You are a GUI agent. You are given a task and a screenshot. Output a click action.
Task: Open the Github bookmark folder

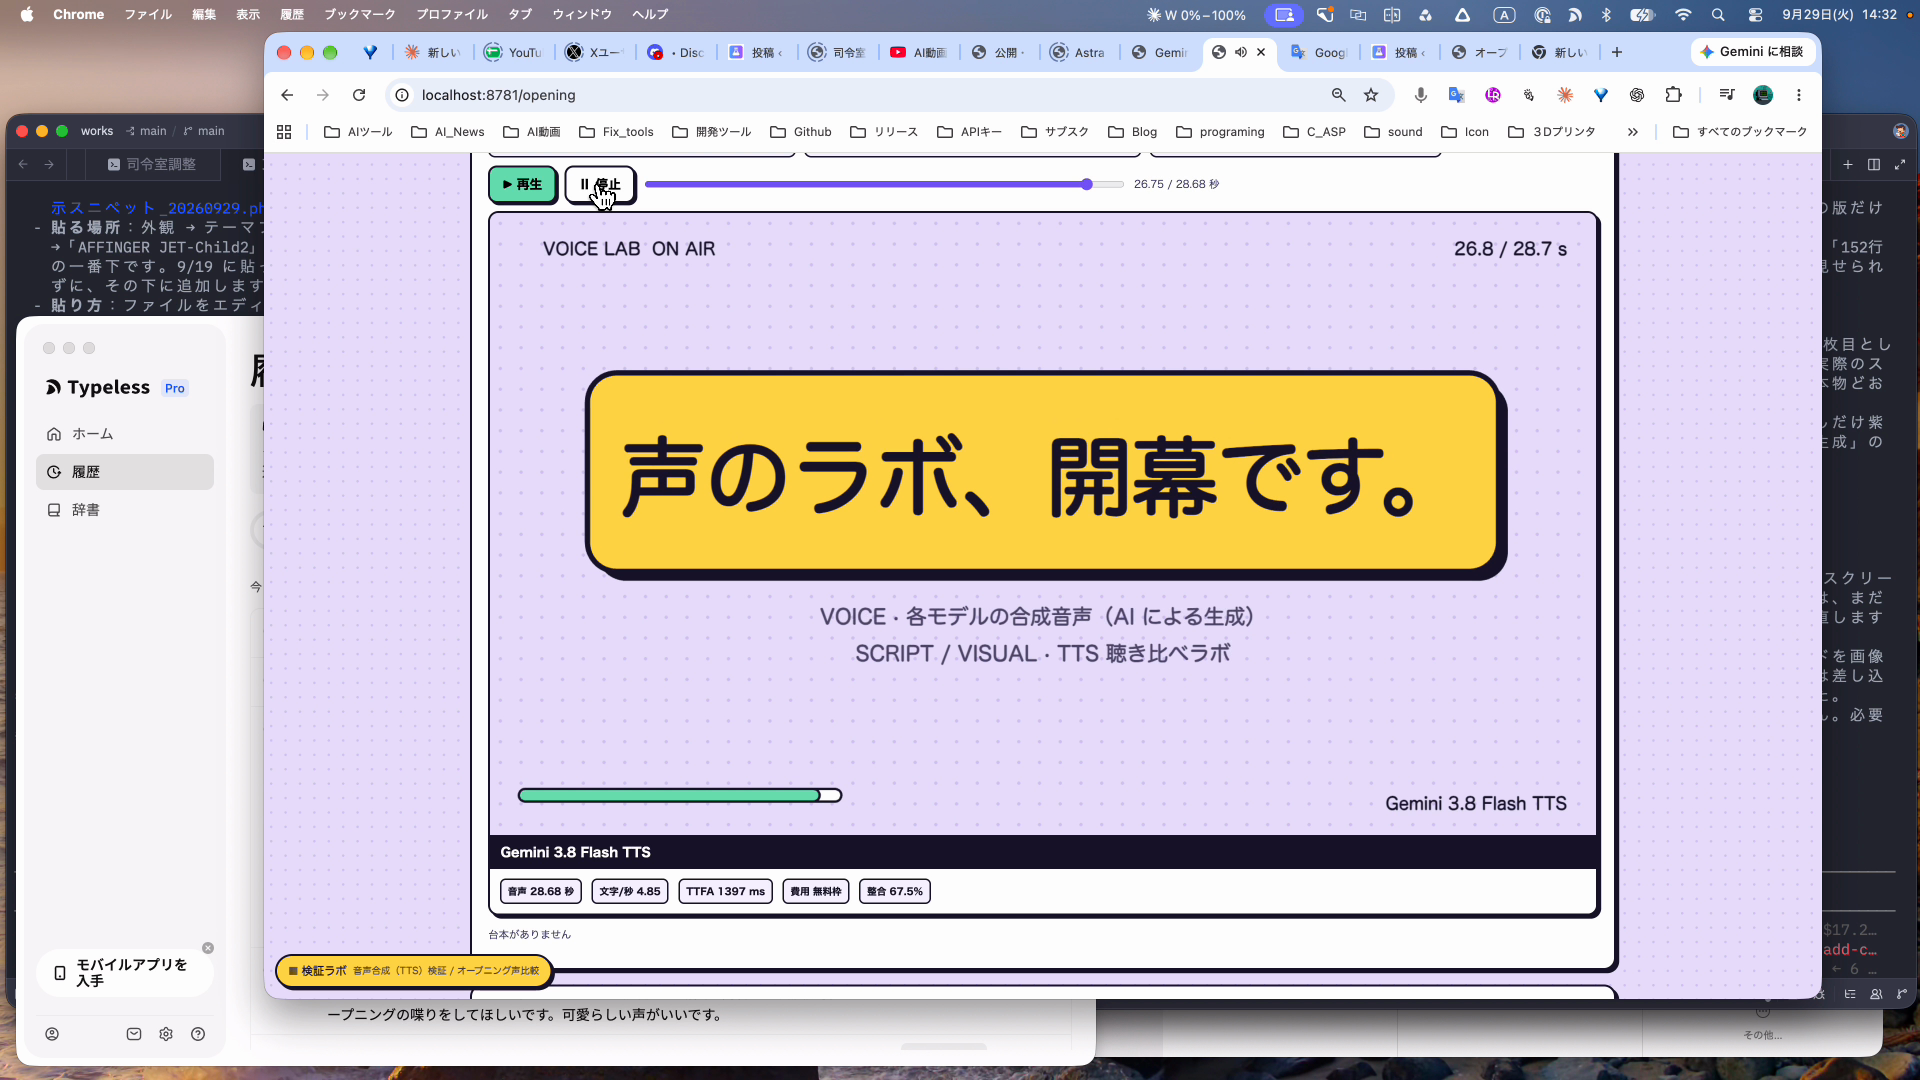click(801, 132)
